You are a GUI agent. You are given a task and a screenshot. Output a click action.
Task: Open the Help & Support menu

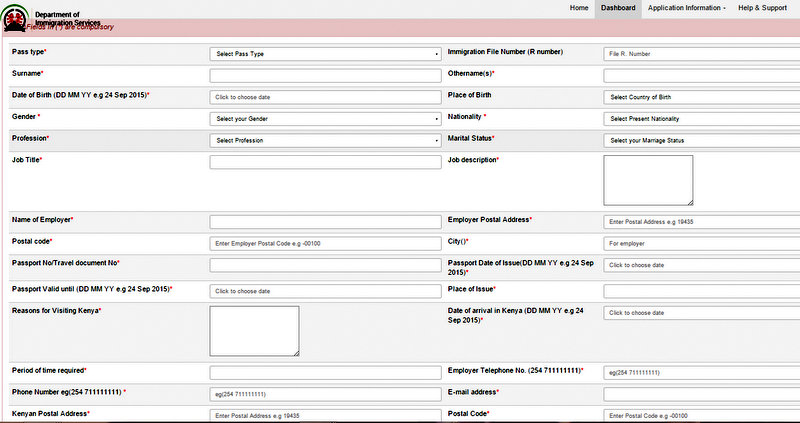(x=762, y=8)
